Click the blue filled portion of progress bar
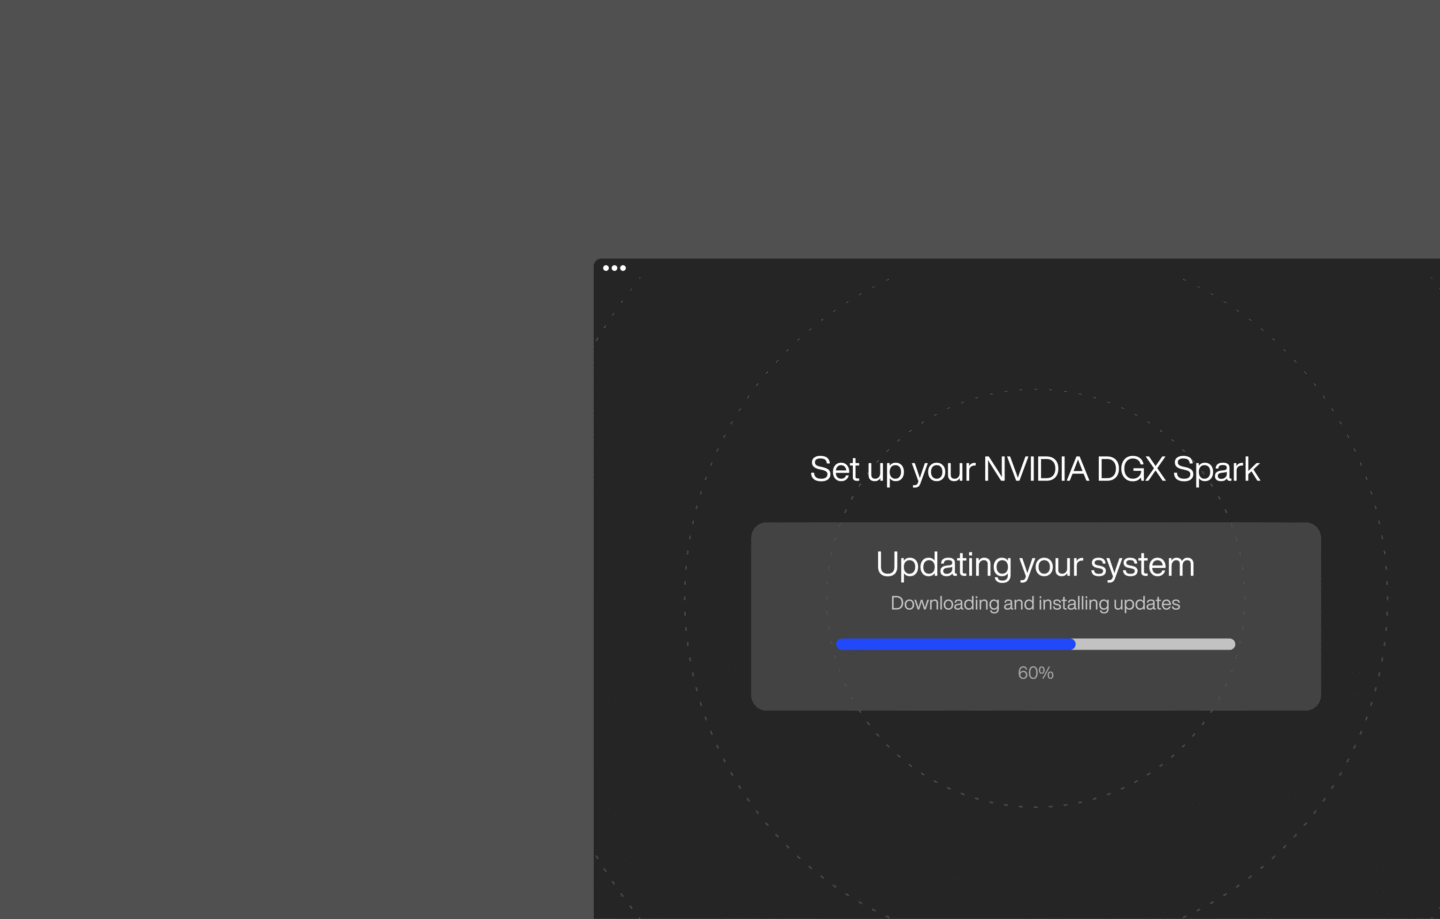Viewport: 1440px width, 919px height. [955, 644]
